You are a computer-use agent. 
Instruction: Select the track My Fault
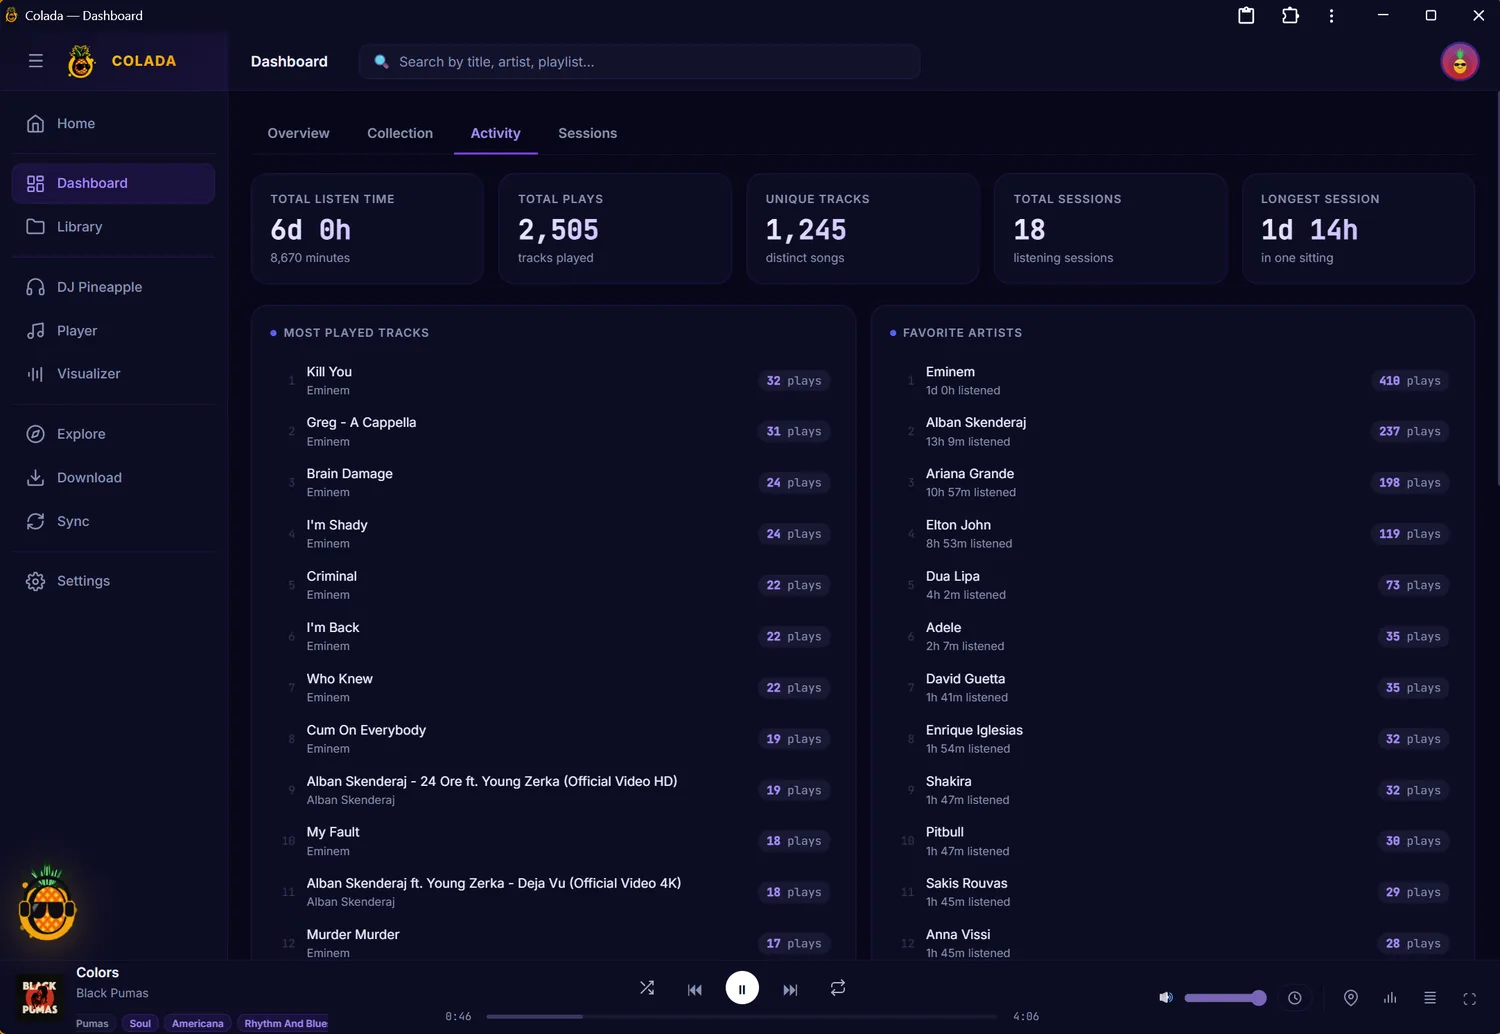[553, 841]
